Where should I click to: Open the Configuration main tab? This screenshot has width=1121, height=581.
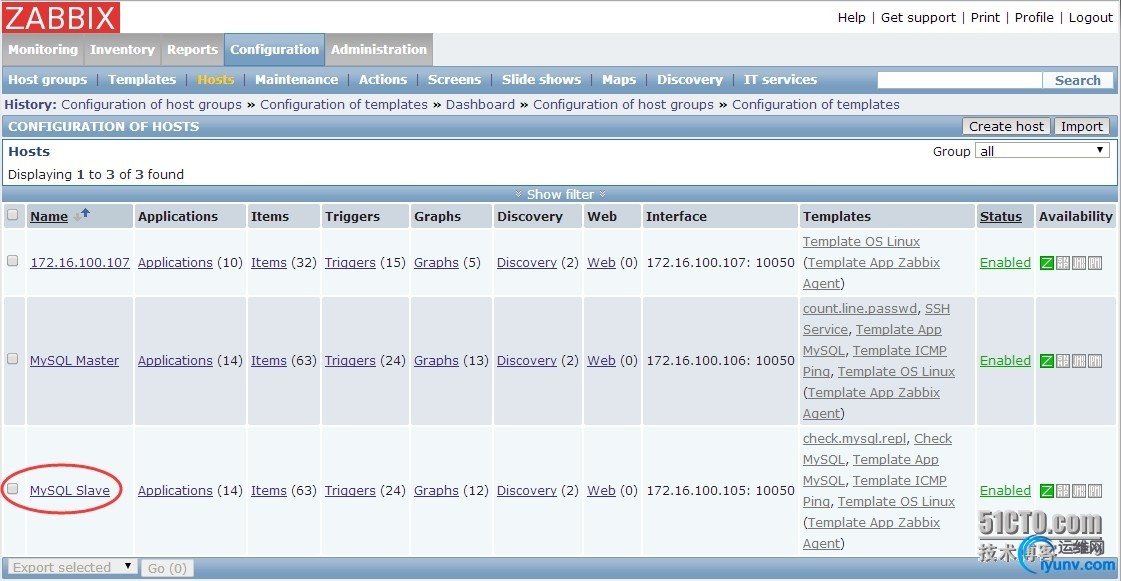(x=275, y=49)
